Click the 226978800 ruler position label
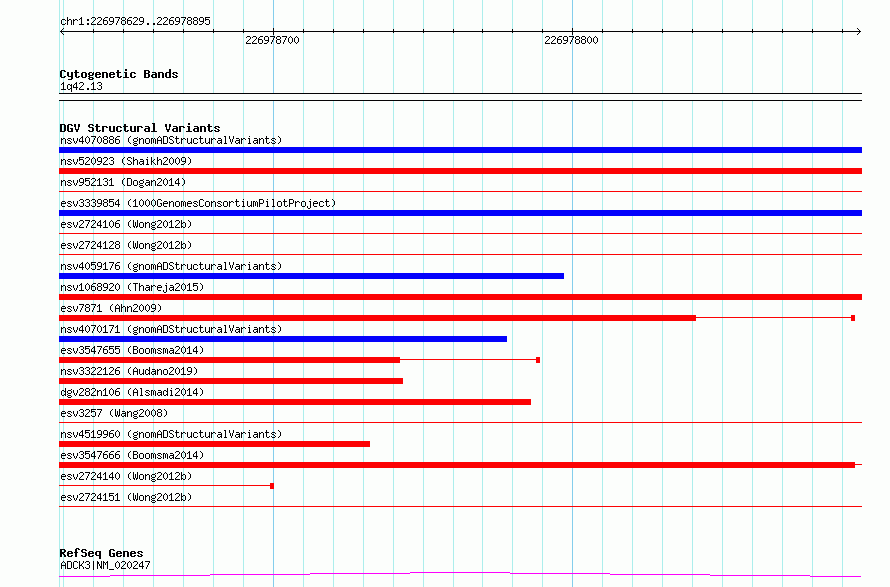This screenshot has height=587, width=890. point(571,40)
